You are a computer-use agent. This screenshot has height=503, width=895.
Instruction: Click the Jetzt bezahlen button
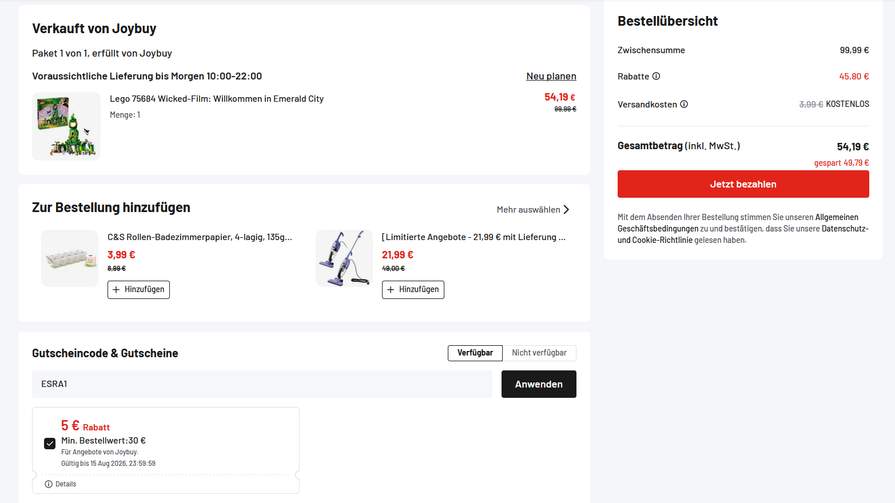(743, 184)
